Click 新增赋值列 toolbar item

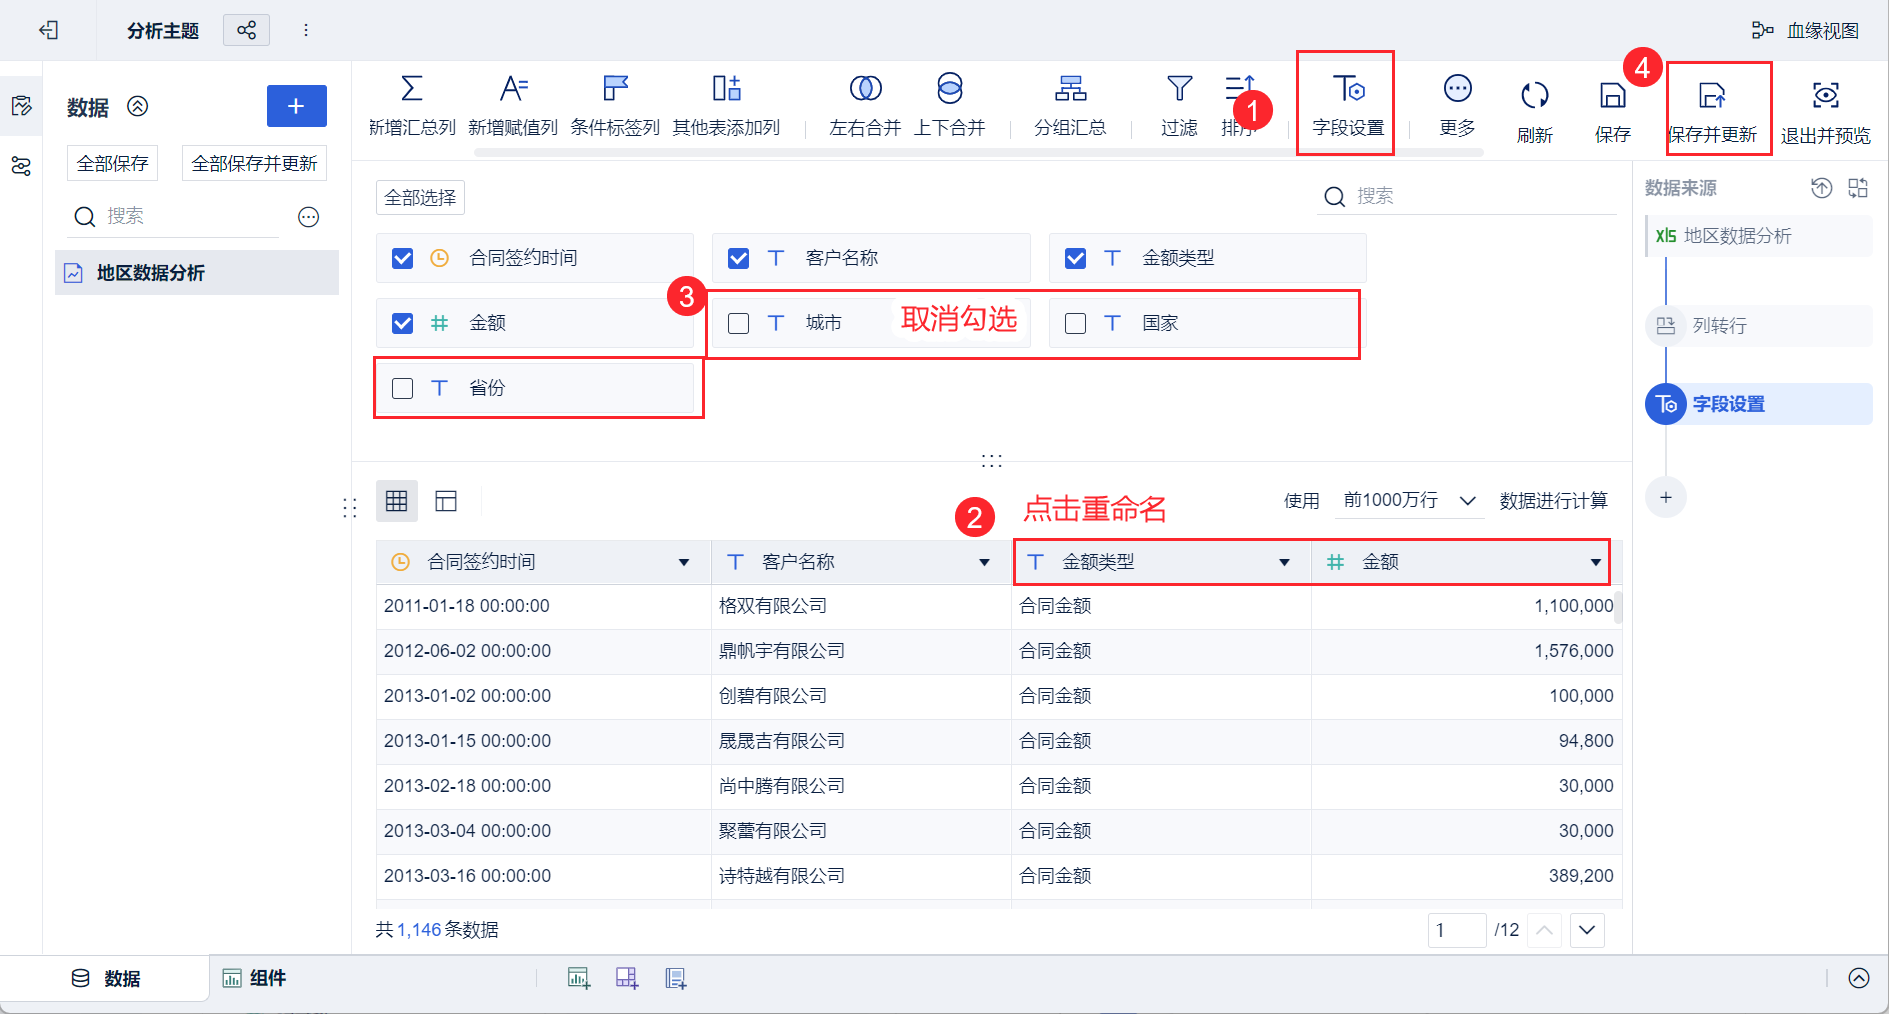point(513,106)
